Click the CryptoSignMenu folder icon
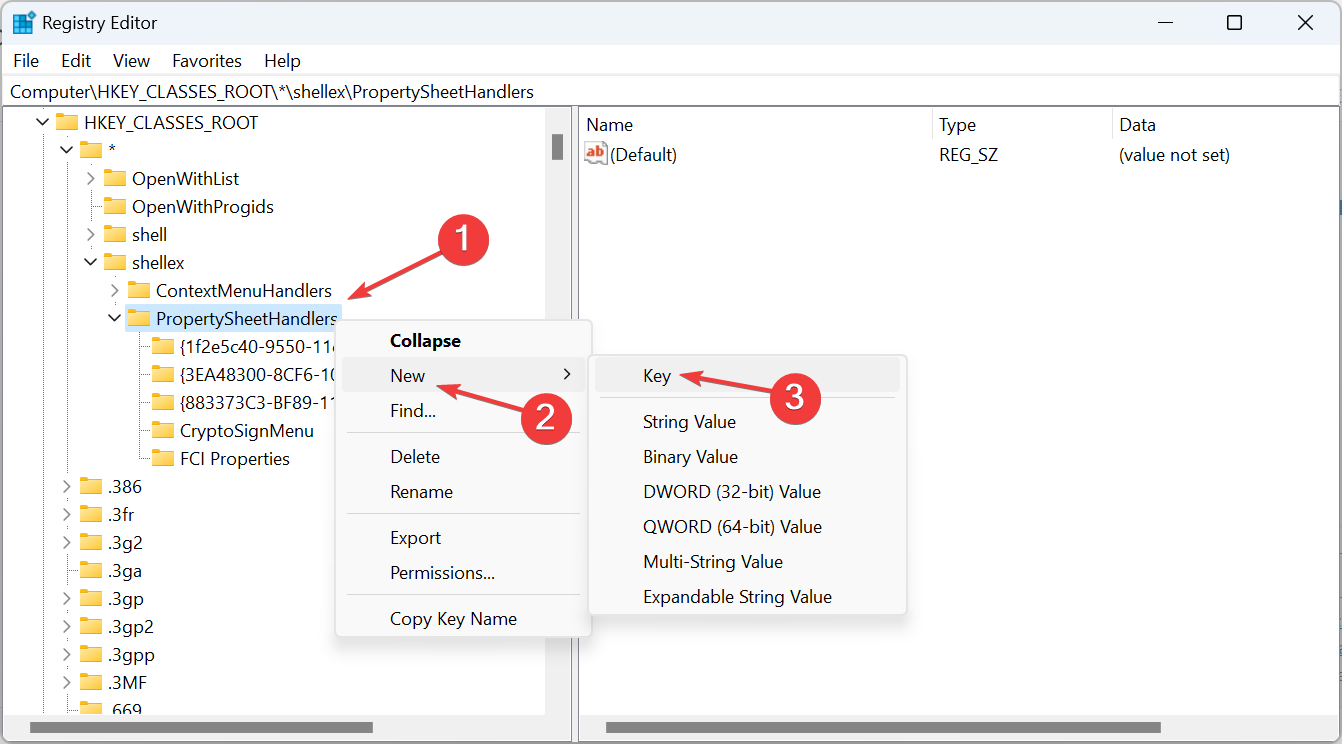 point(163,430)
